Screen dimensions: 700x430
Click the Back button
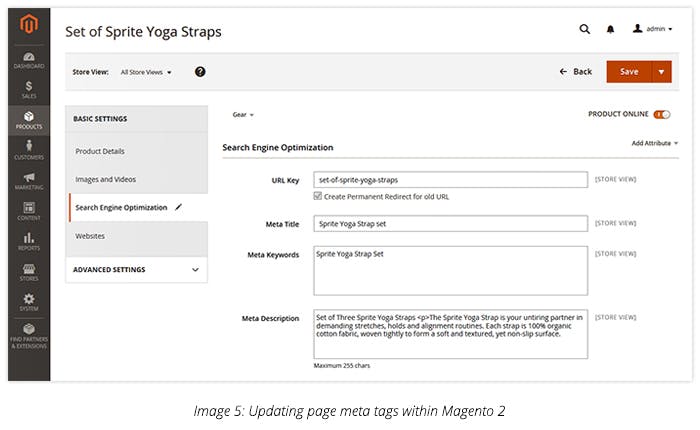(576, 71)
